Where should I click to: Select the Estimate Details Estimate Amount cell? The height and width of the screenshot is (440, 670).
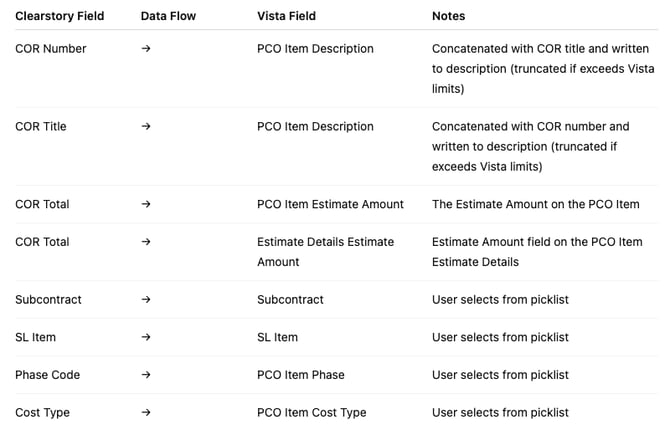coord(325,251)
